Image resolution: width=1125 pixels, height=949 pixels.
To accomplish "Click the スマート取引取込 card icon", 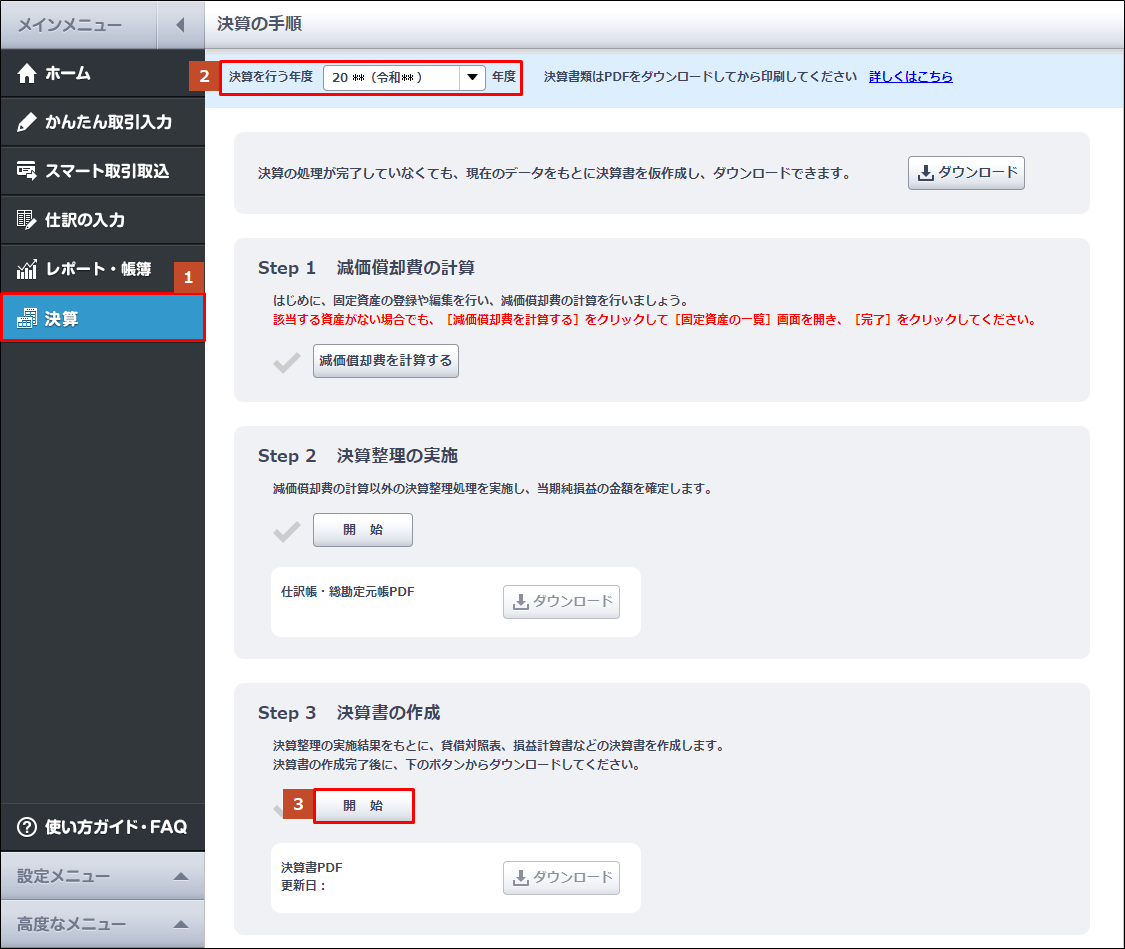I will [x=27, y=171].
